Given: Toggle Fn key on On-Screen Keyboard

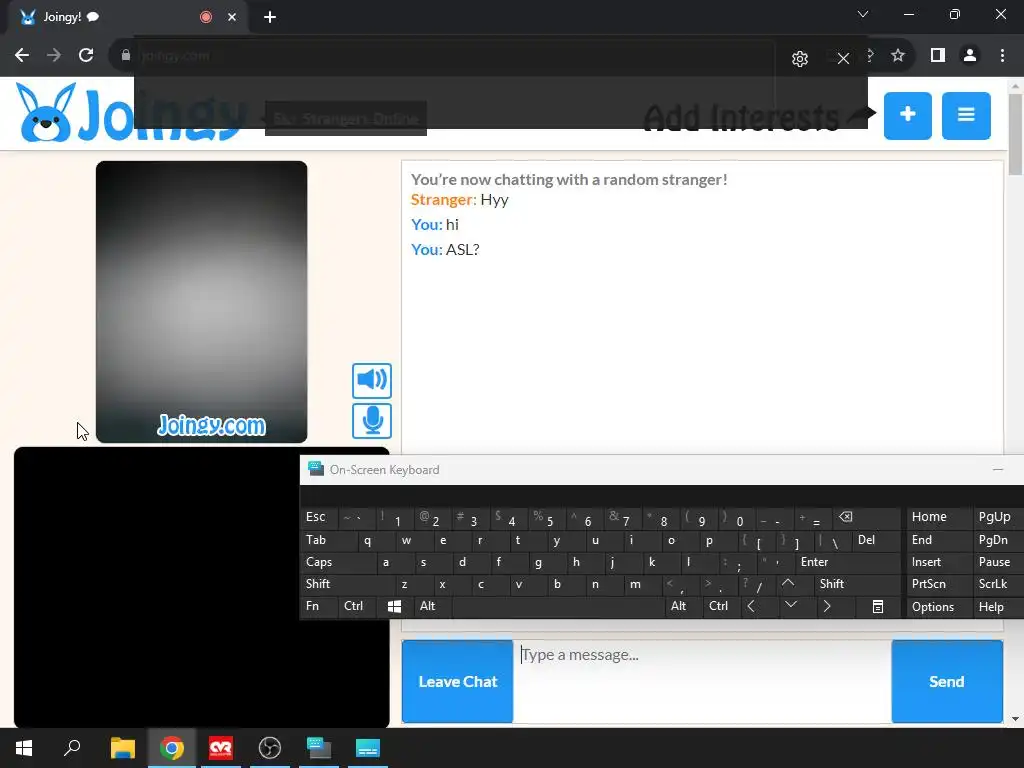Looking at the screenshot, I should pos(319,607).
